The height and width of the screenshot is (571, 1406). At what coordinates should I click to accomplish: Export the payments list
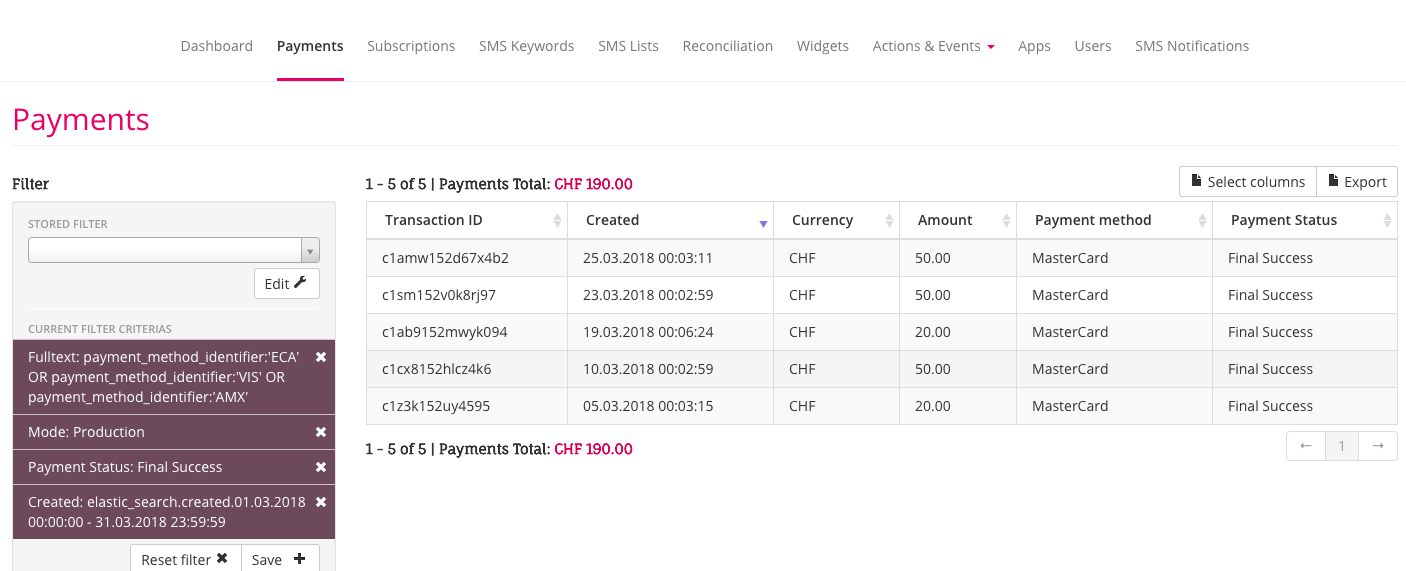[x=1357, y=182]
